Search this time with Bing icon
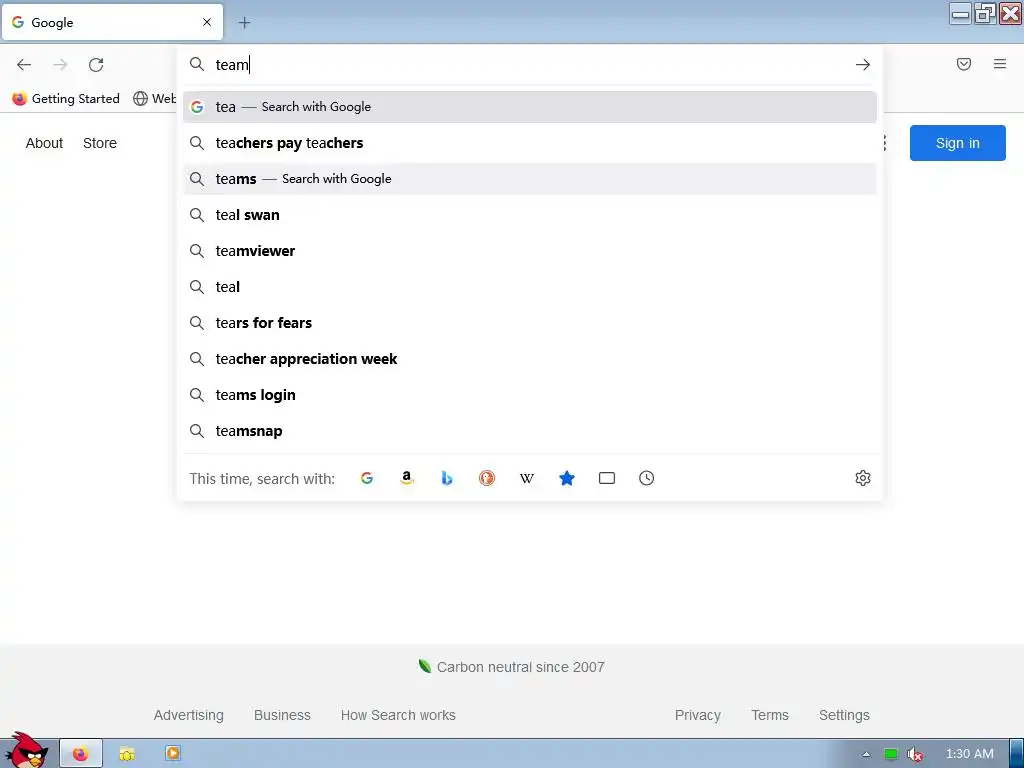This screenshot has width=1024, height=768. click(447, 478)
